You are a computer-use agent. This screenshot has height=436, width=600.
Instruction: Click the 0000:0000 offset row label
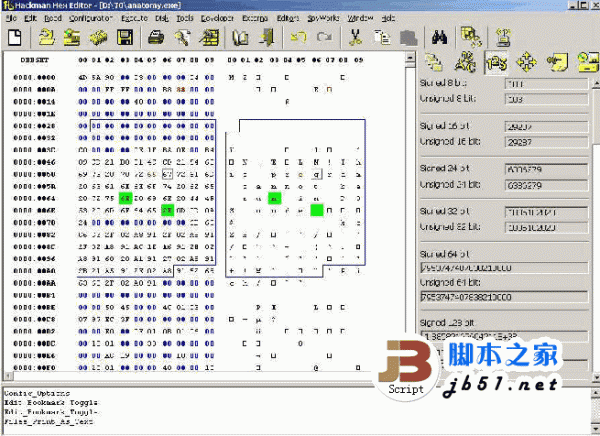[x=34, y=77]
